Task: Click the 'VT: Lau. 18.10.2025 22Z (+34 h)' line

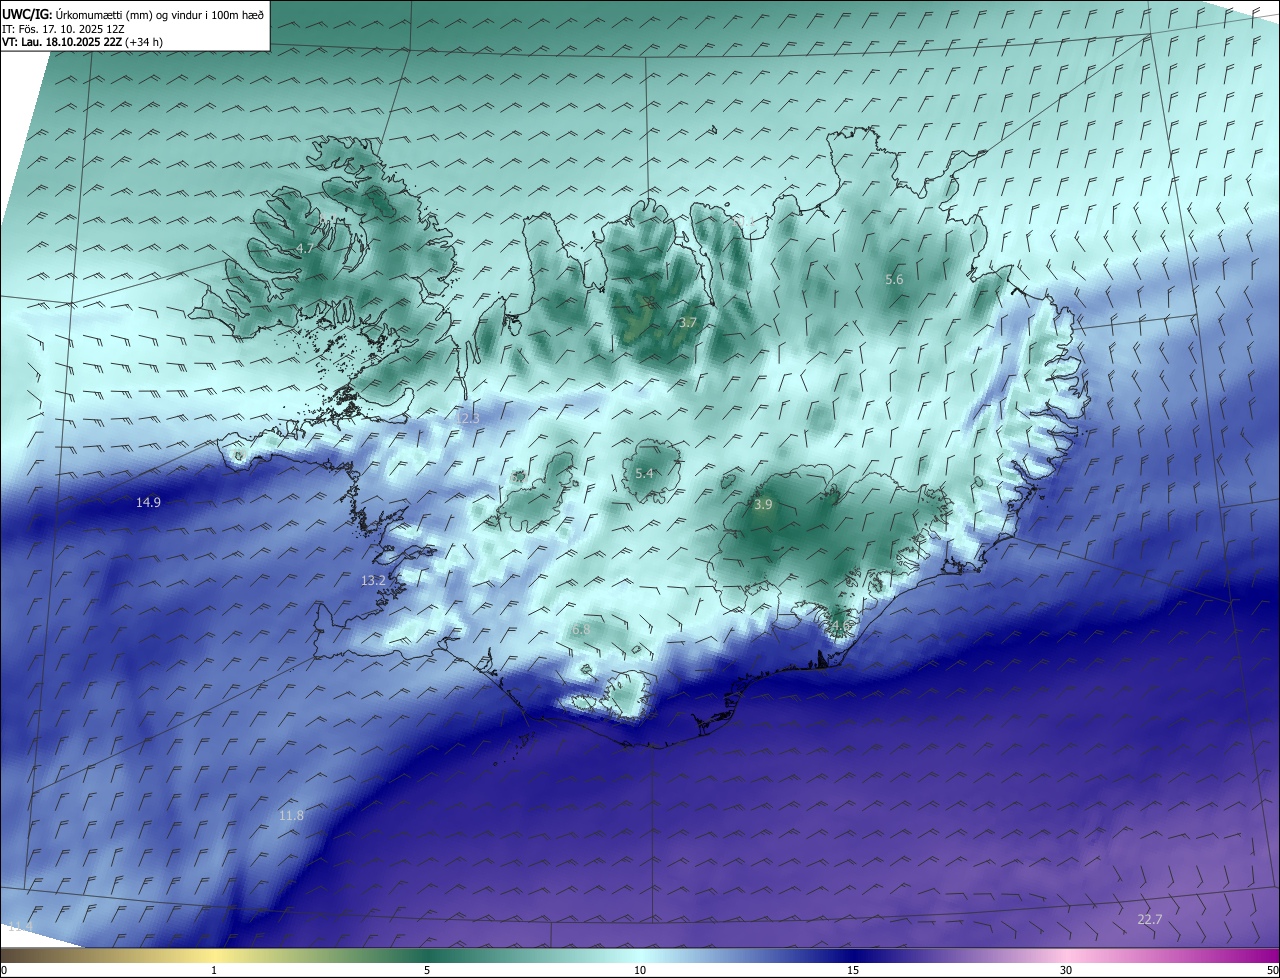Action: tap(83, 42)
